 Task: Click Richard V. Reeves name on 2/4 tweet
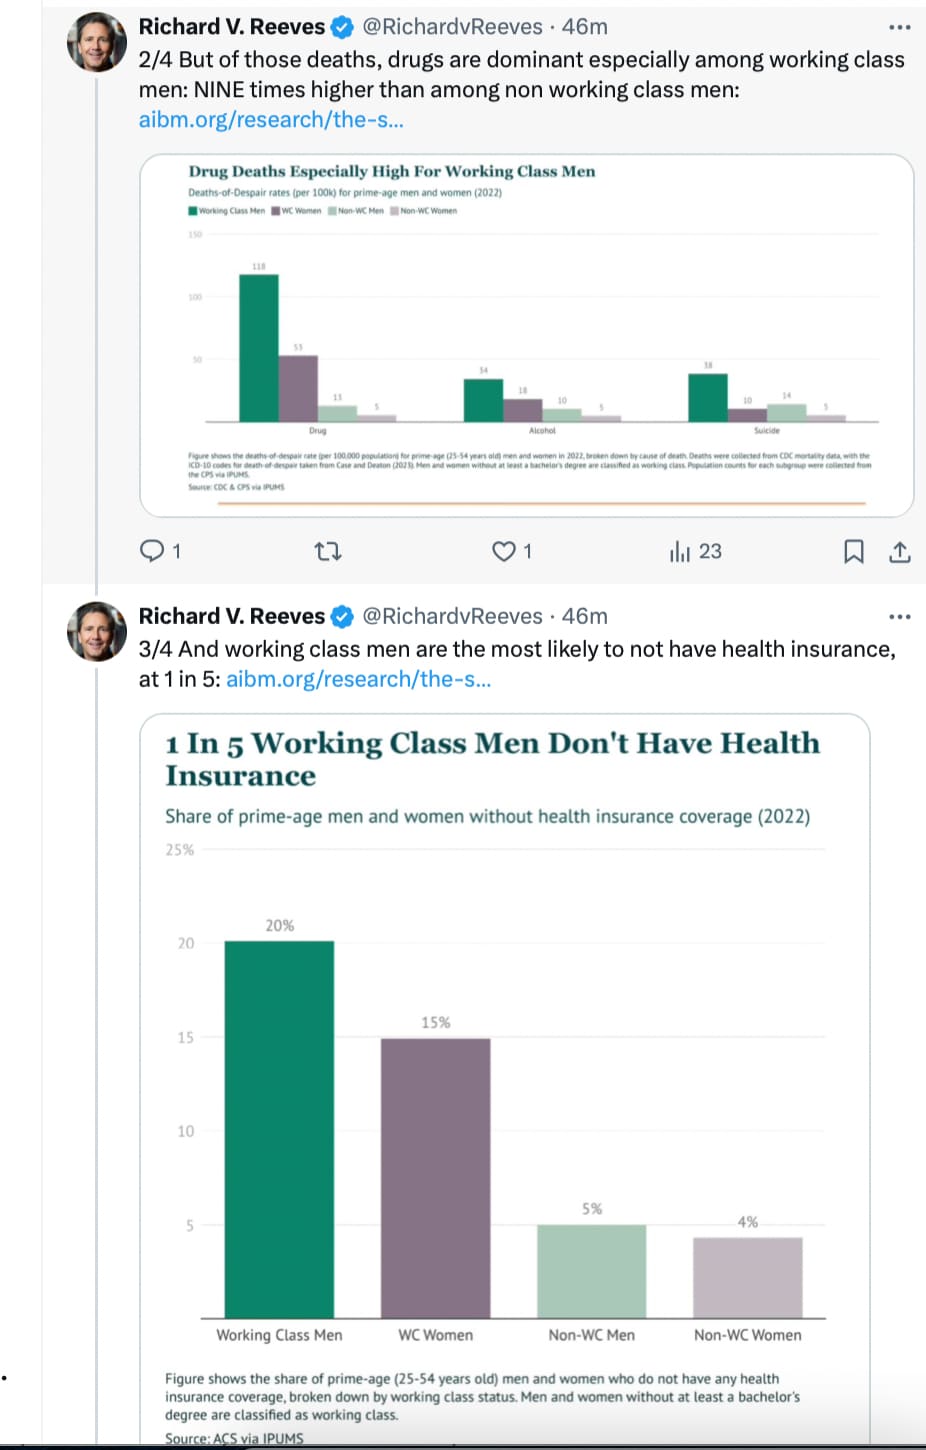click(x=232, y=27)
